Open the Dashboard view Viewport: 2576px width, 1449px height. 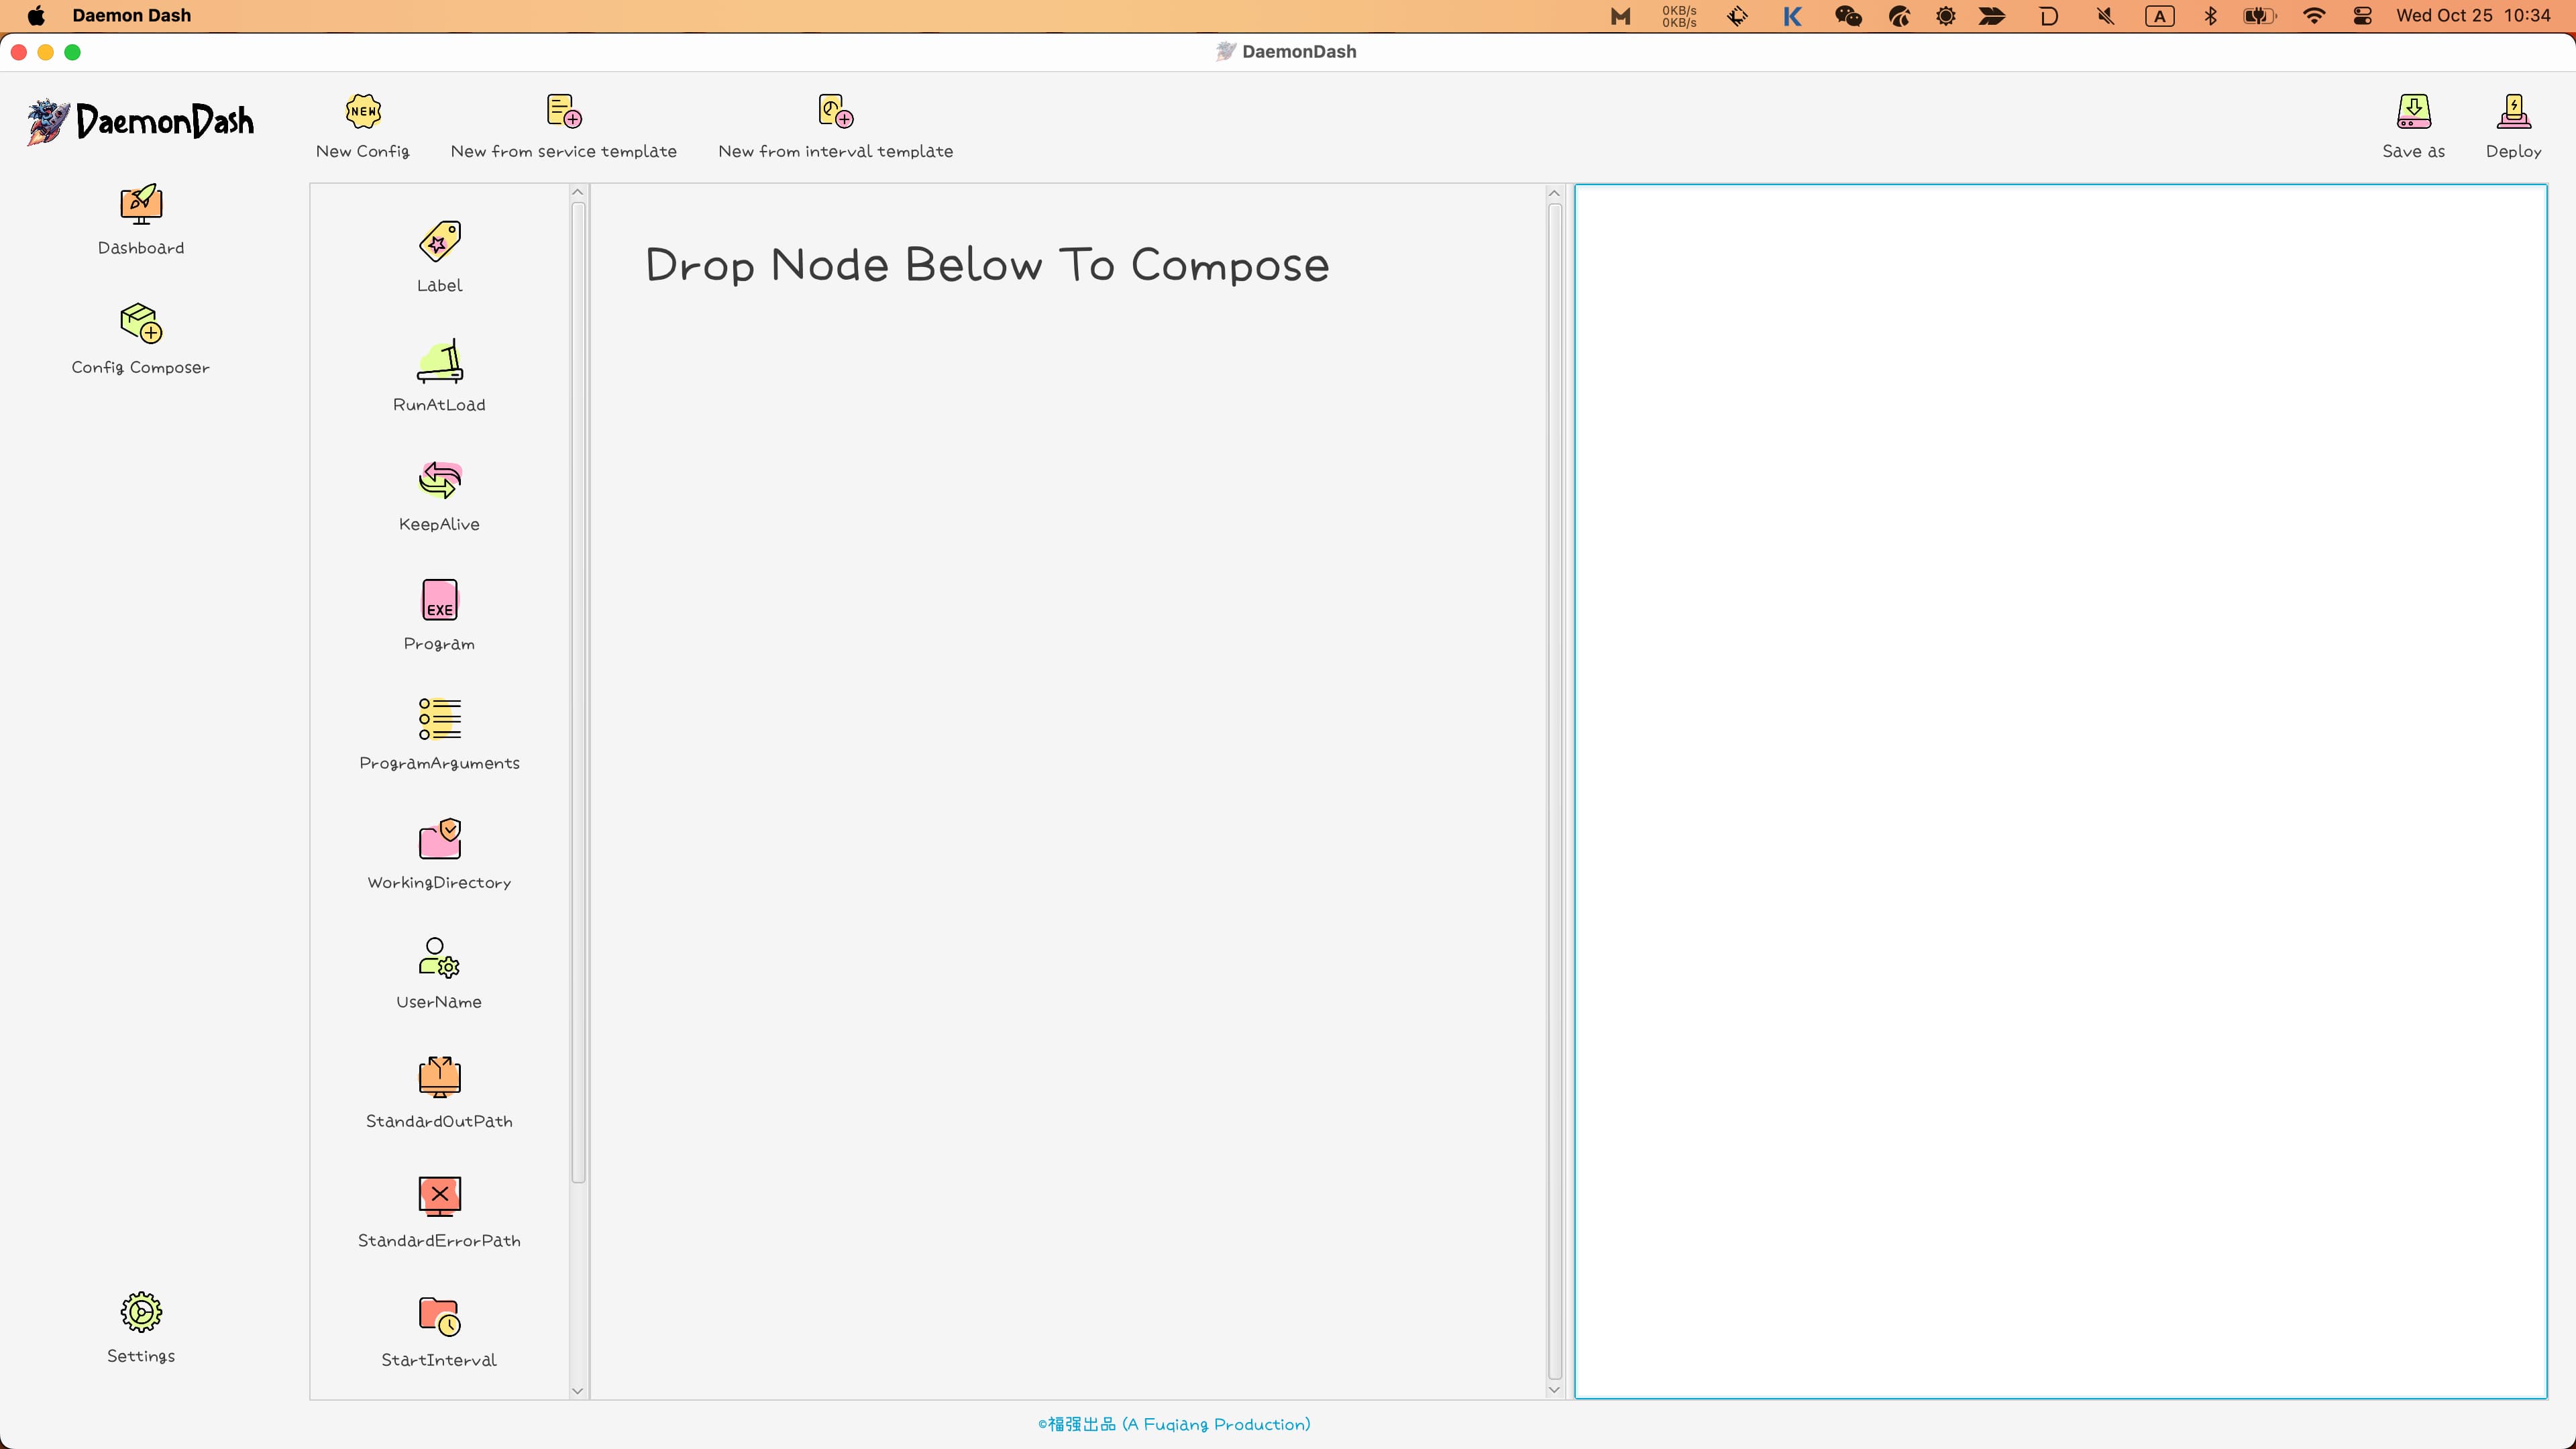pos(141,220)
